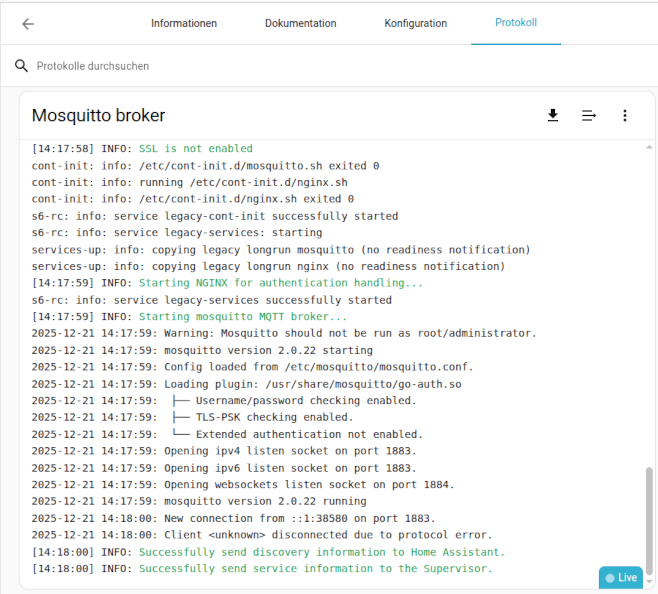
Task: Open the Dokumentation tab
Action: pyautogui.click(x=300, y=23)
